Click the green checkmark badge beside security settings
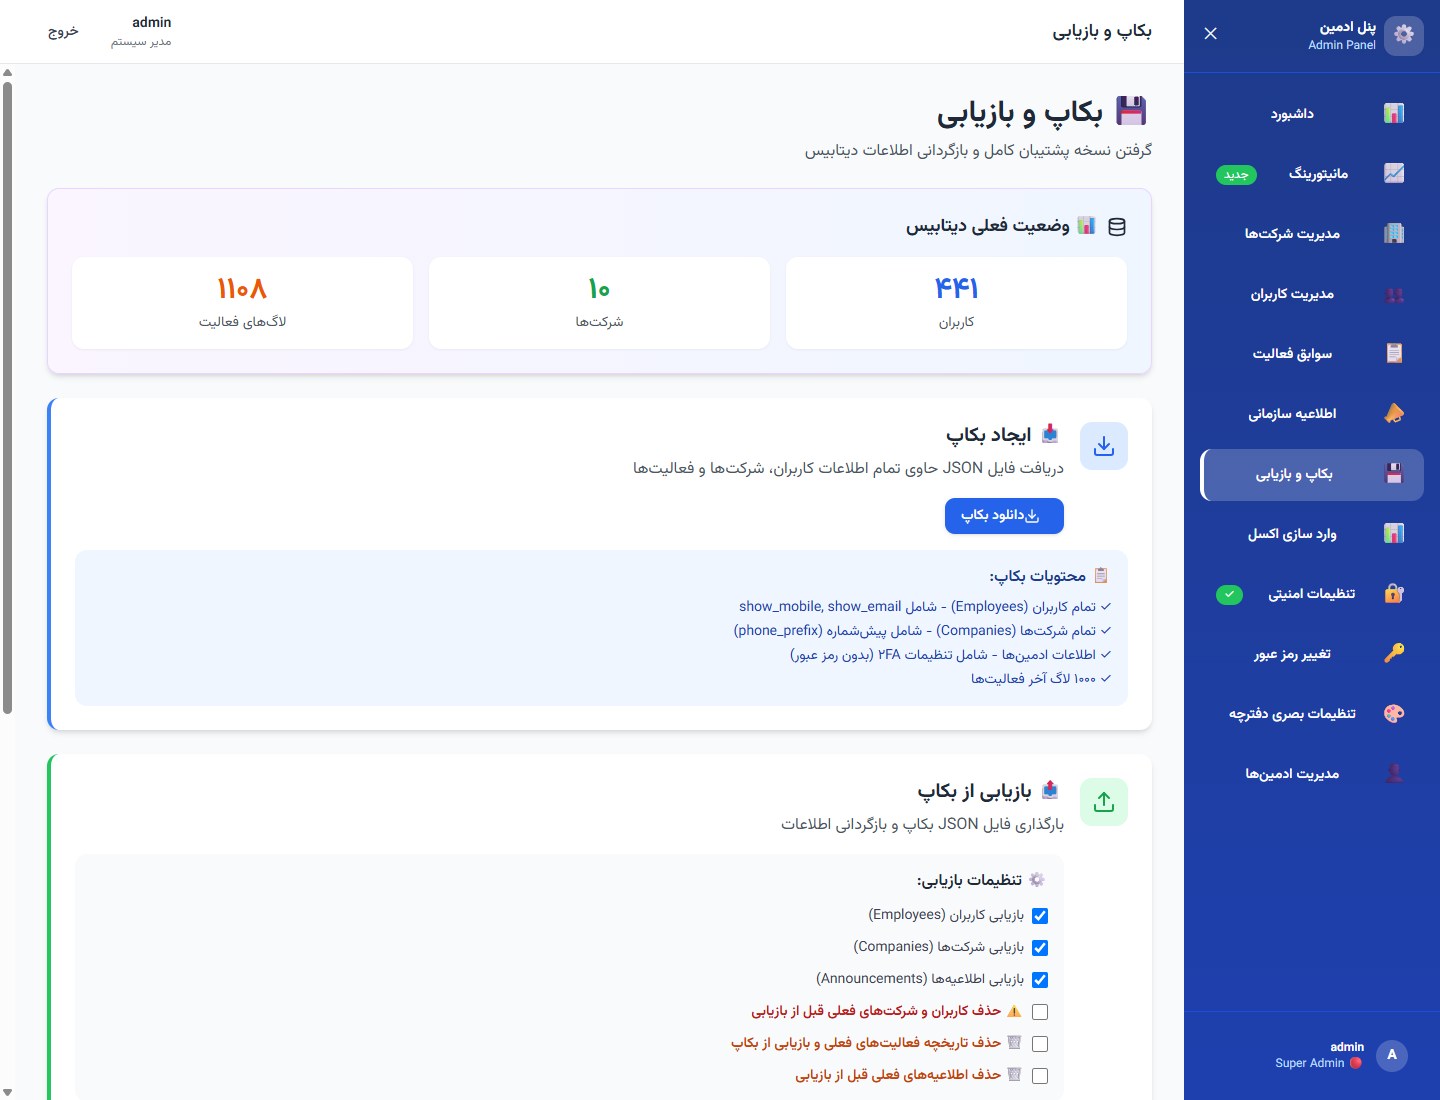1440x1100 pixels. coord(1229,595)
